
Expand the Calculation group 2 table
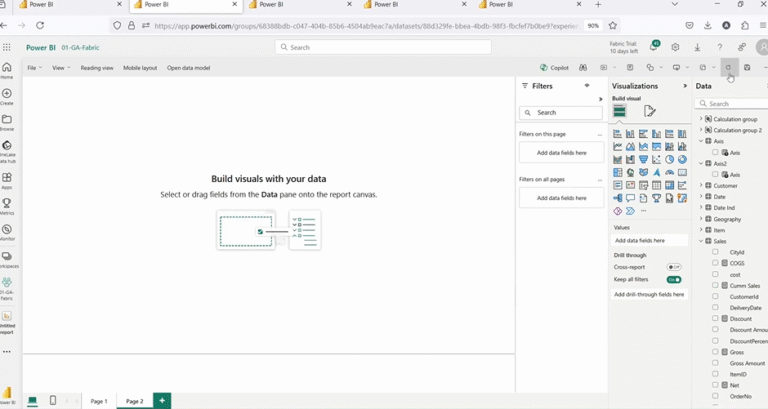(701, 130)
